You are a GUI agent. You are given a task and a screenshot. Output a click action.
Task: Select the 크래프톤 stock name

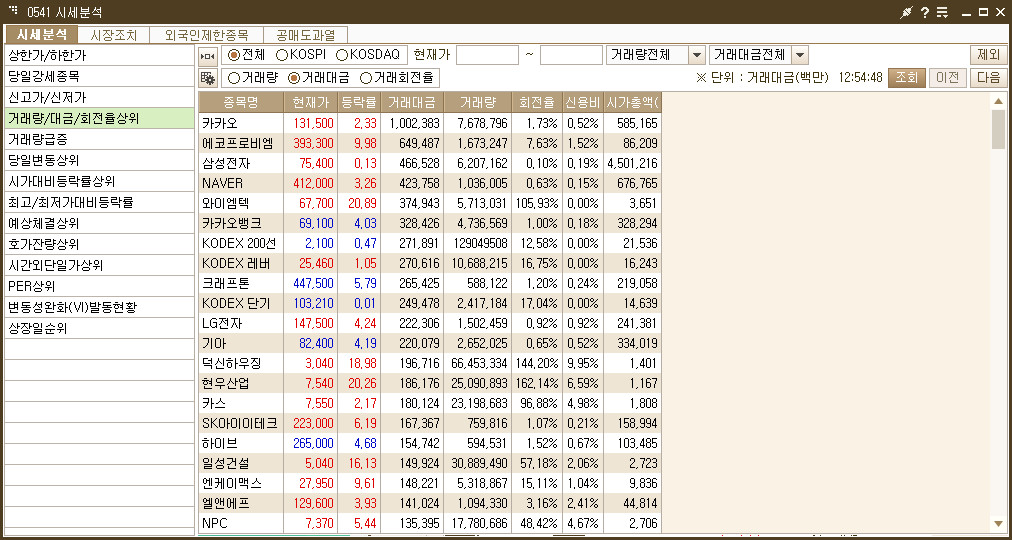click(x=225, y=283)
